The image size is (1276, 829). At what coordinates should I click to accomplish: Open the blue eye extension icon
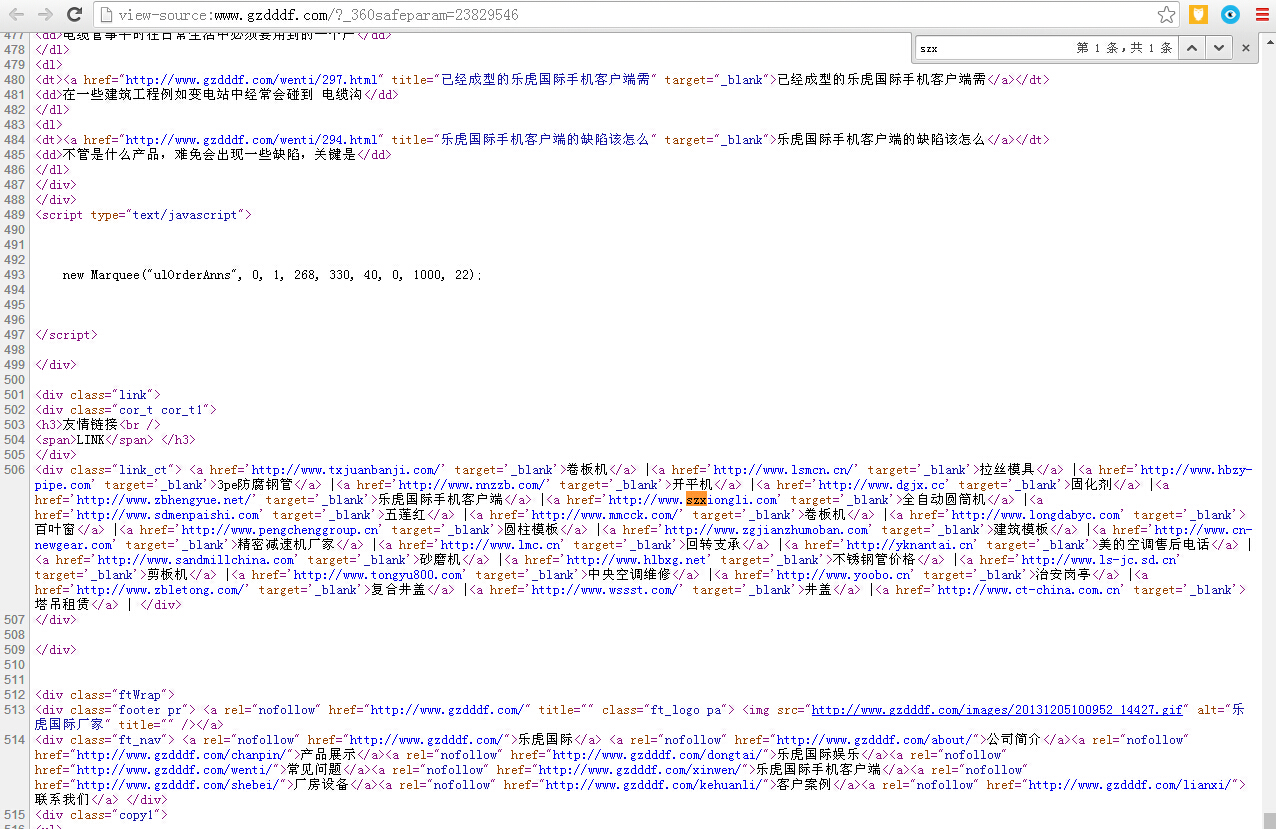coord(1230,15)
